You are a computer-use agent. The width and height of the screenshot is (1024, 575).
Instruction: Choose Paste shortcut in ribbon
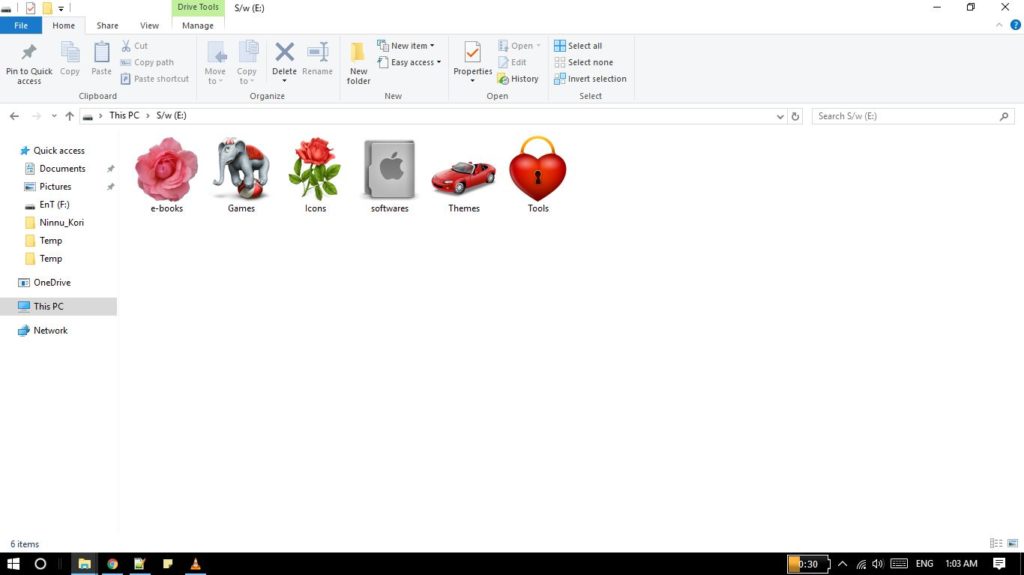155,78
